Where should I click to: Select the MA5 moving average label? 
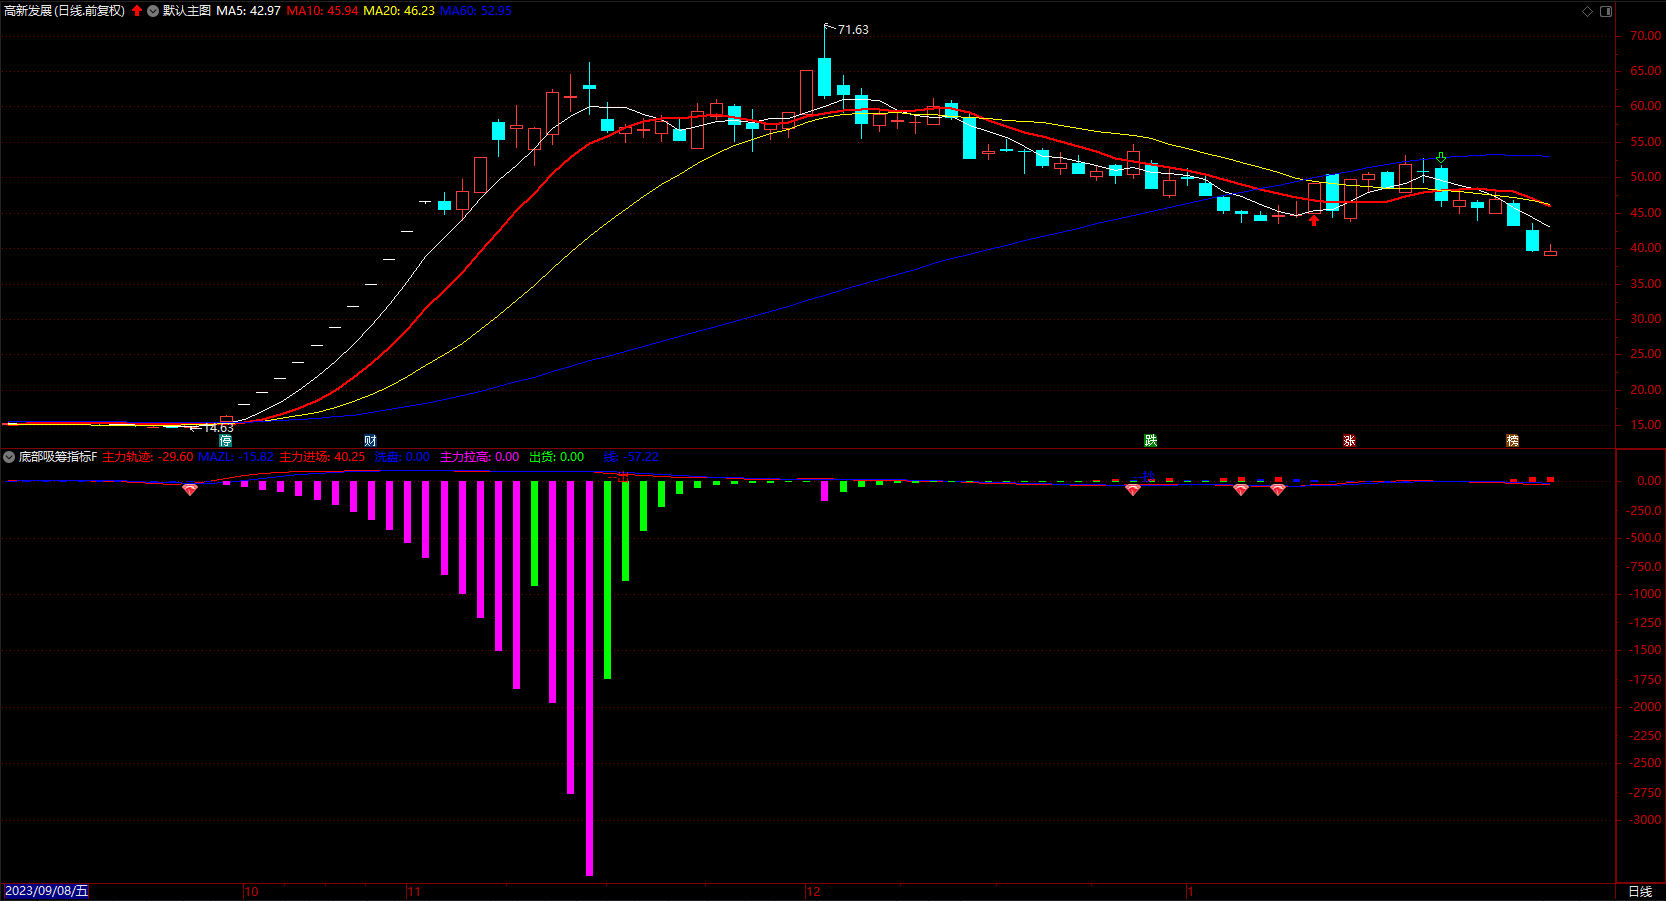click(248, 11)
